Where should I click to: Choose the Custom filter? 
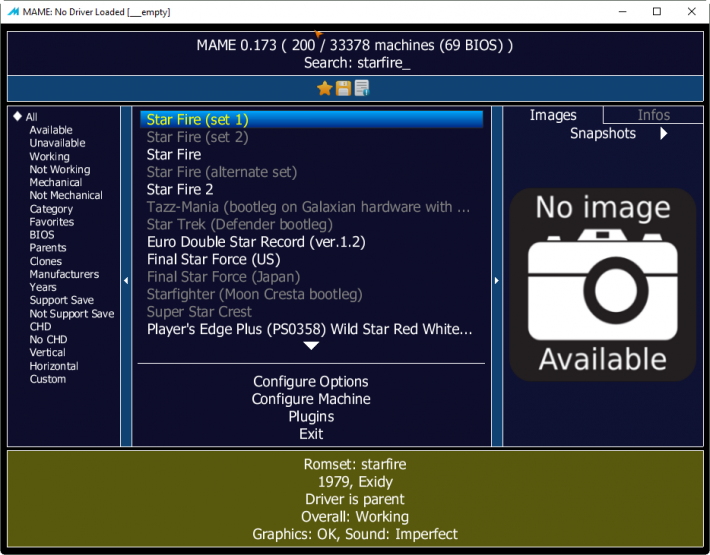(48, 379)
